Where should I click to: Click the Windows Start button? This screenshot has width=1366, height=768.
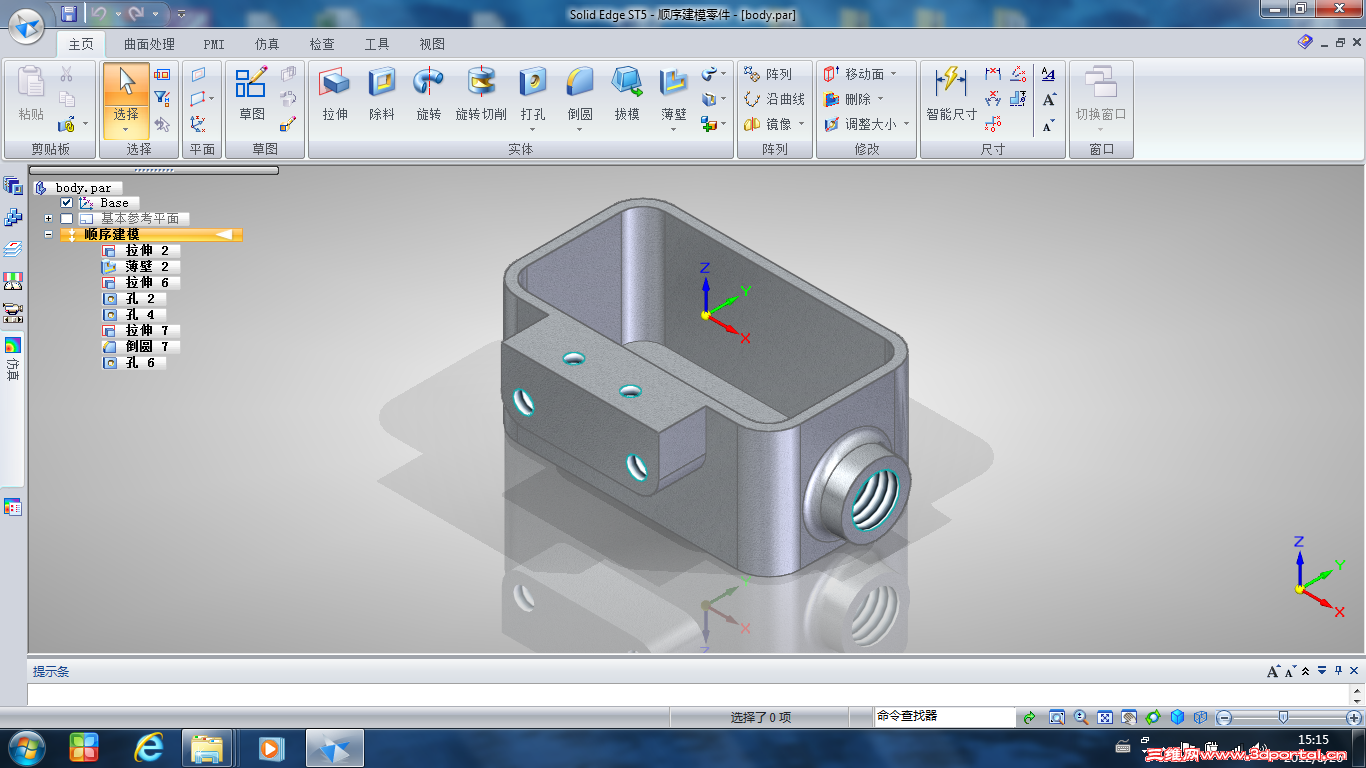coord(26,747)
